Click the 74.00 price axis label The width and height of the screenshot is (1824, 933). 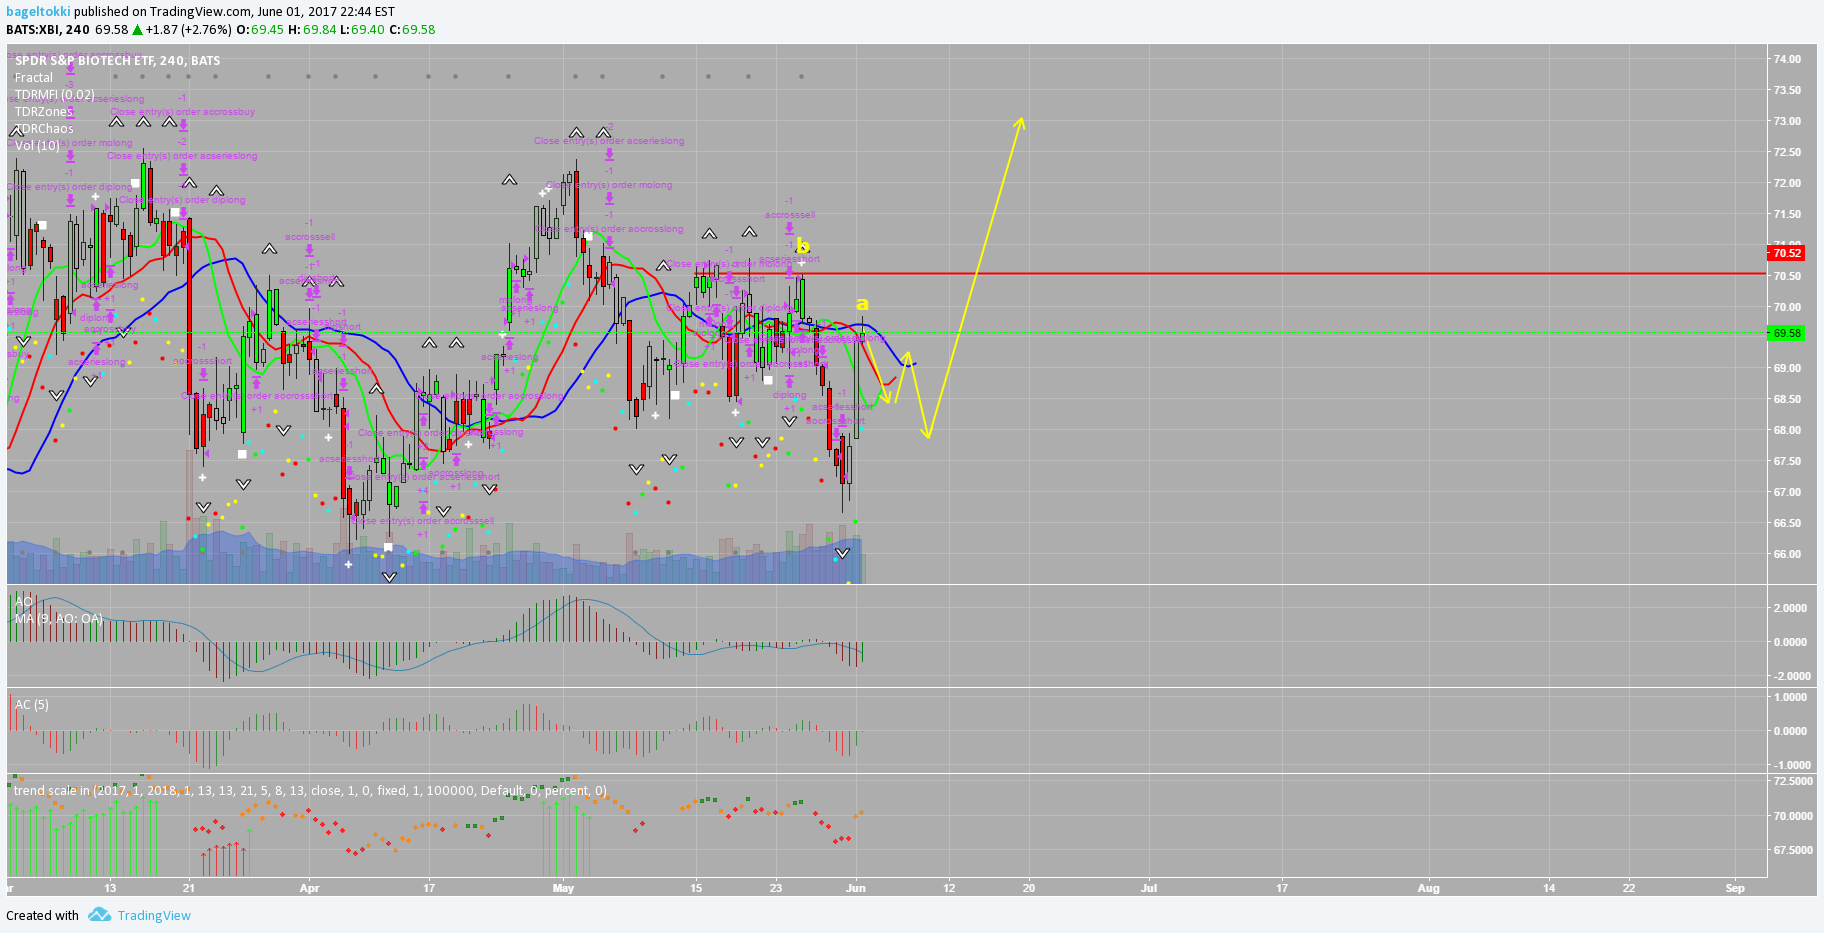[x=1787, y=59]
